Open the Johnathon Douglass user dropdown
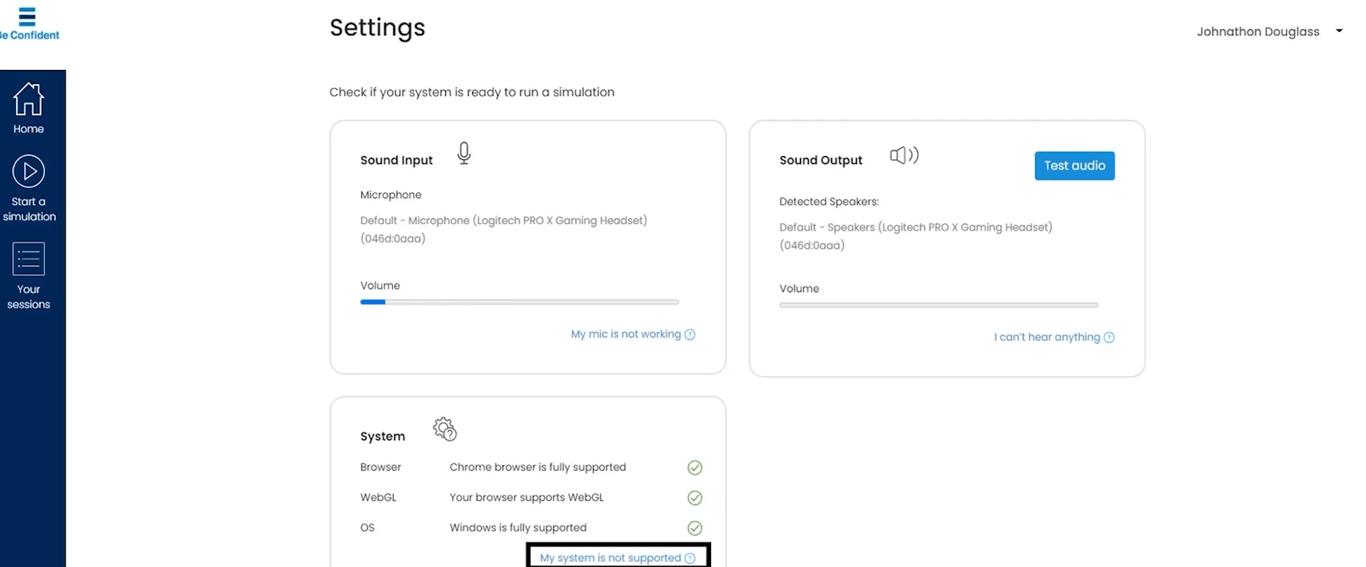 pyautogui.click(x=1258, y=32)
